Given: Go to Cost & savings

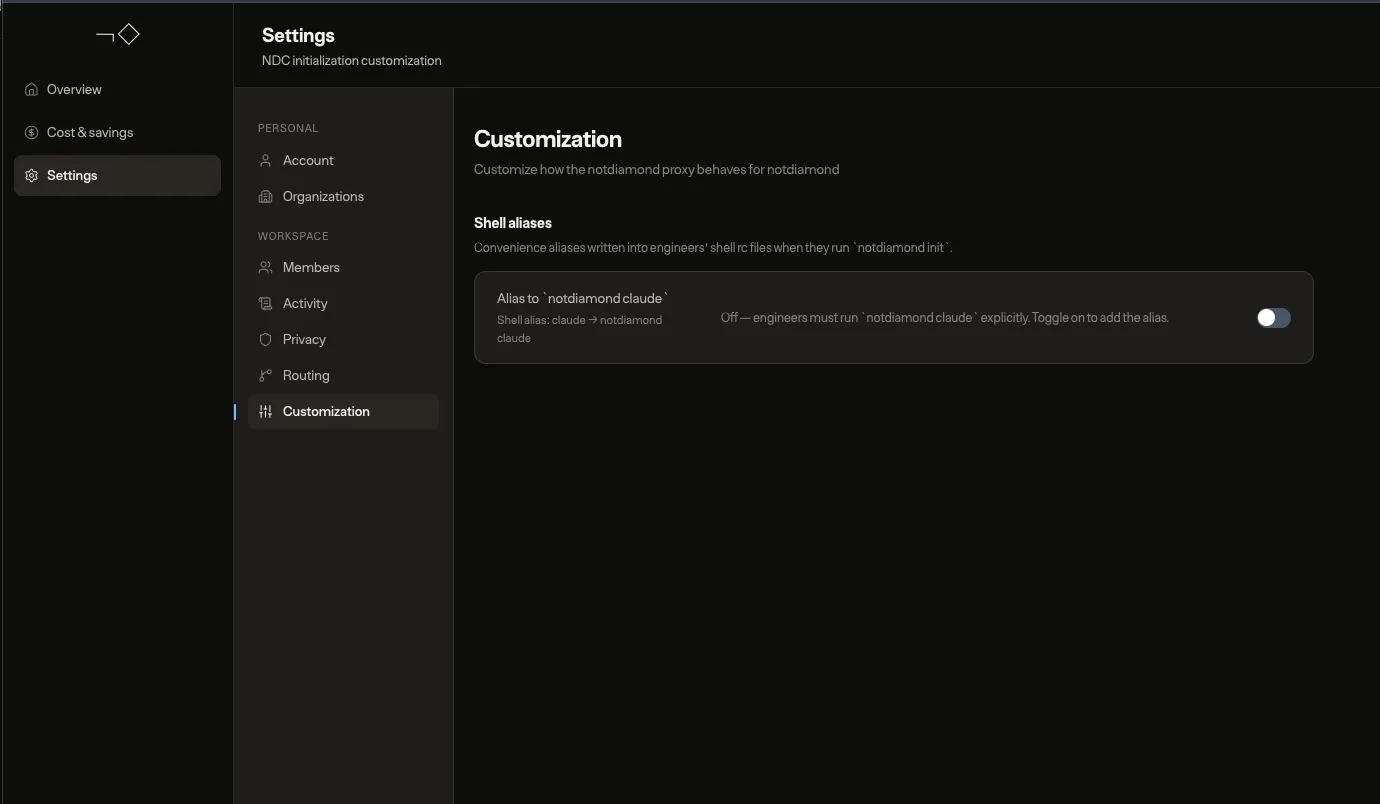Looking at the screenshot, I should point(117,132).
